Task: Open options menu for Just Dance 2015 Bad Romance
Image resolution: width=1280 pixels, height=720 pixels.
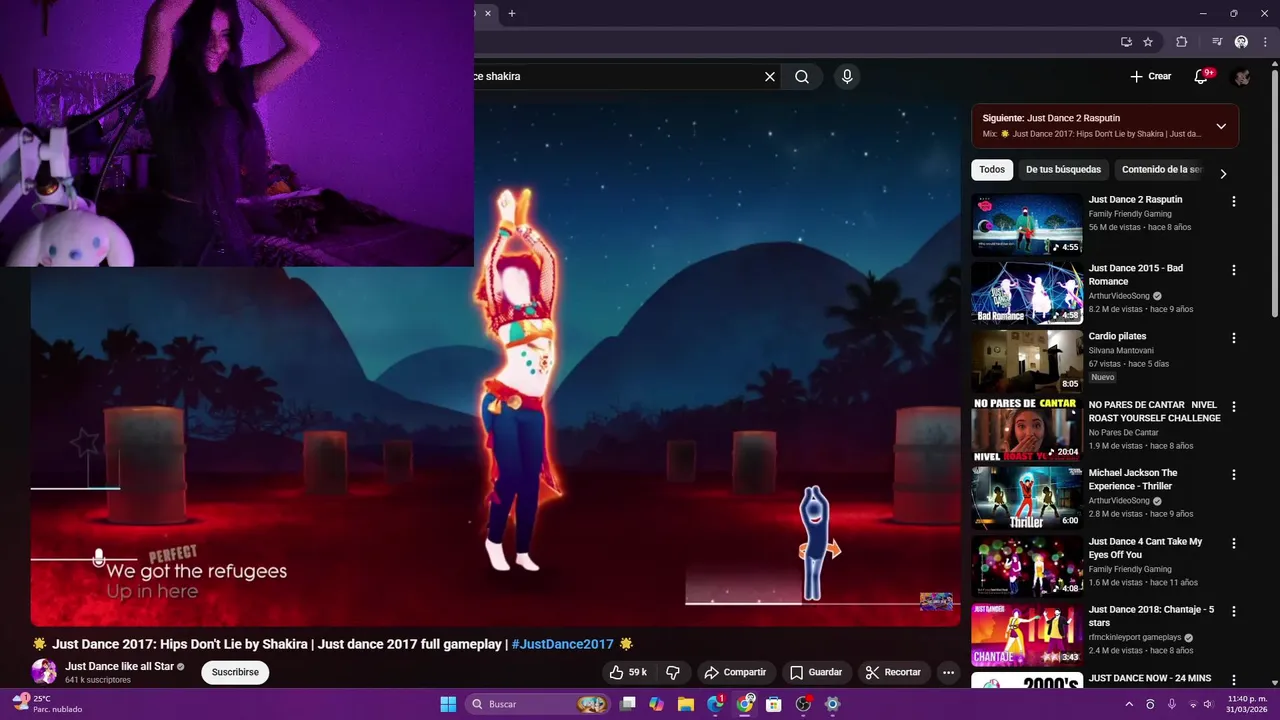Action: 1234,270
